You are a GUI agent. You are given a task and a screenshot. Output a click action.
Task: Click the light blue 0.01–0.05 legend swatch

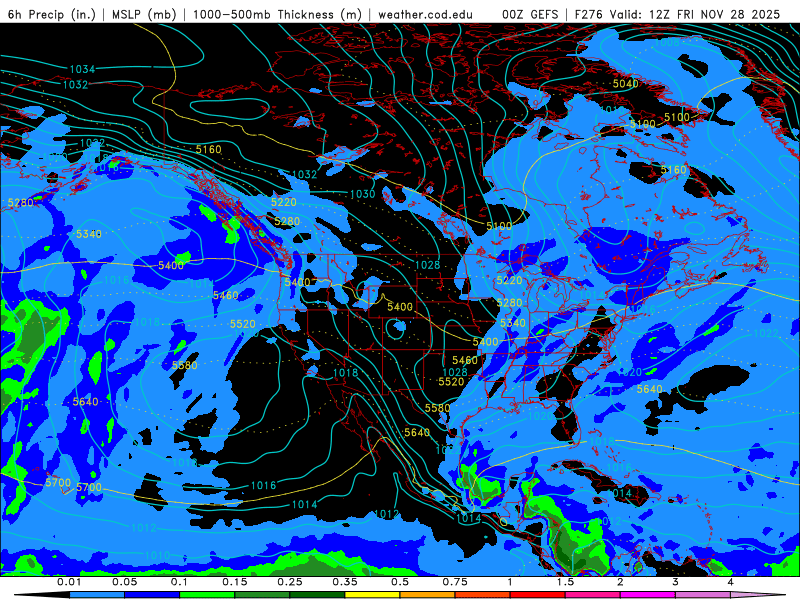coord(97,595)
